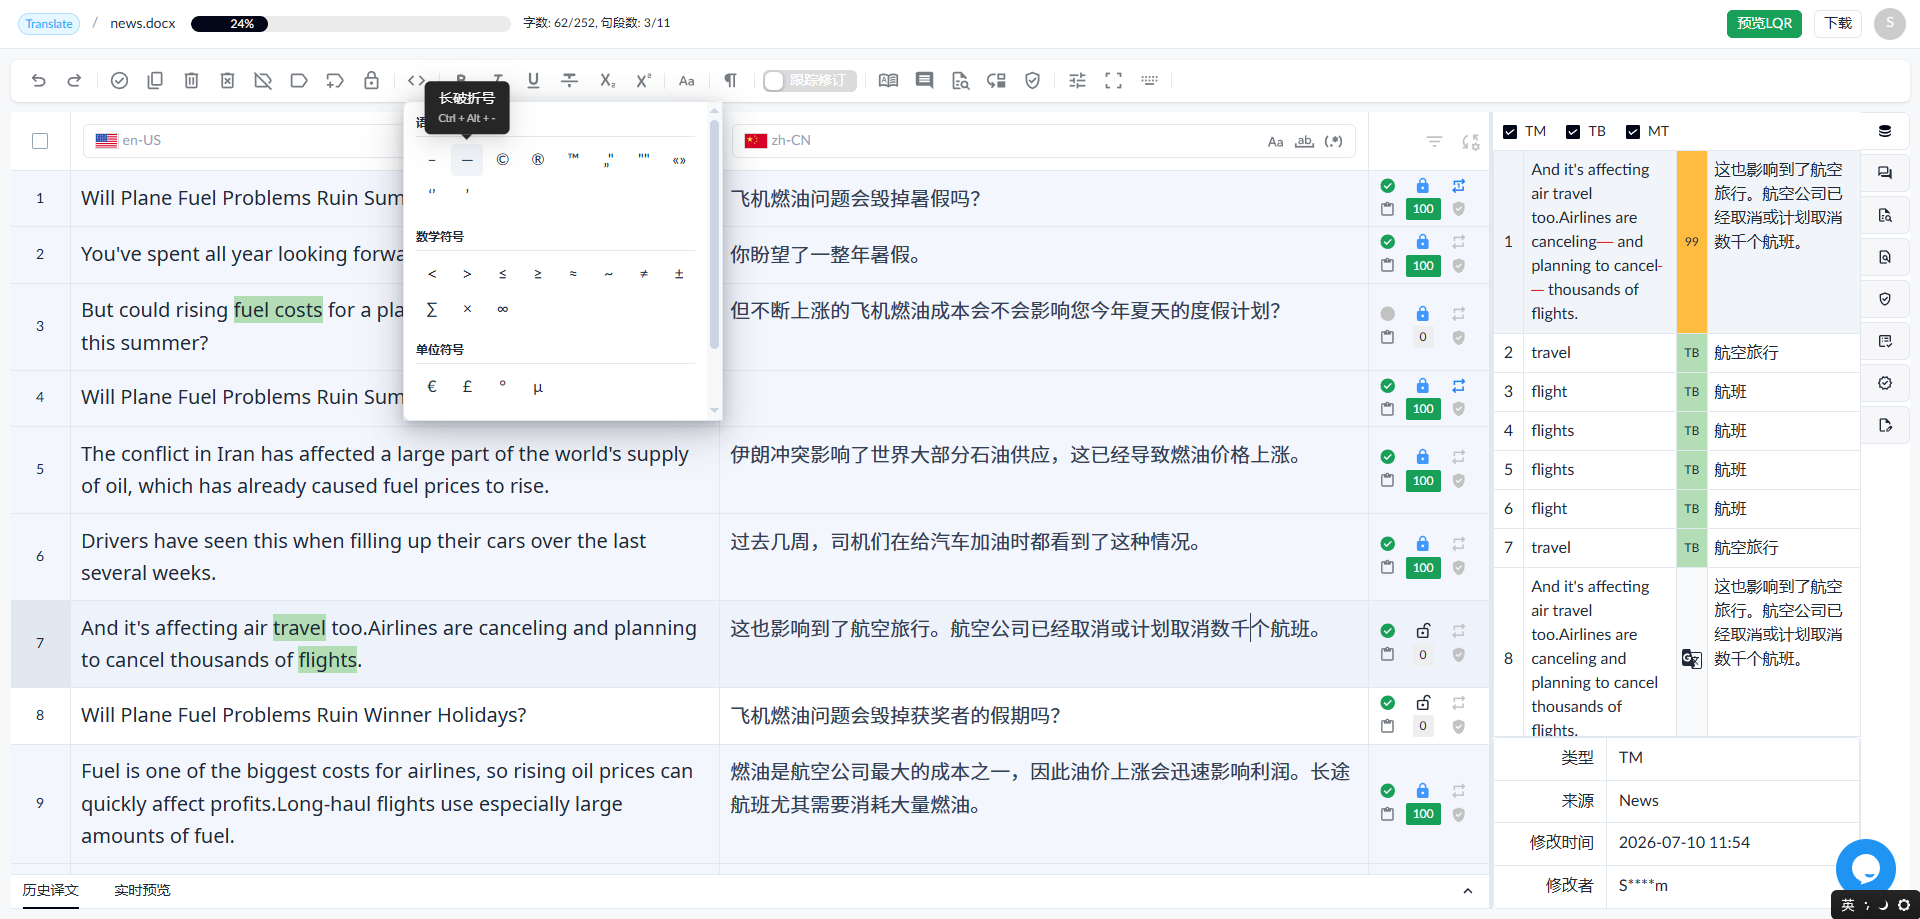Click the Translate breadcrumb button

pyautogui.click(x=49, y=23)
